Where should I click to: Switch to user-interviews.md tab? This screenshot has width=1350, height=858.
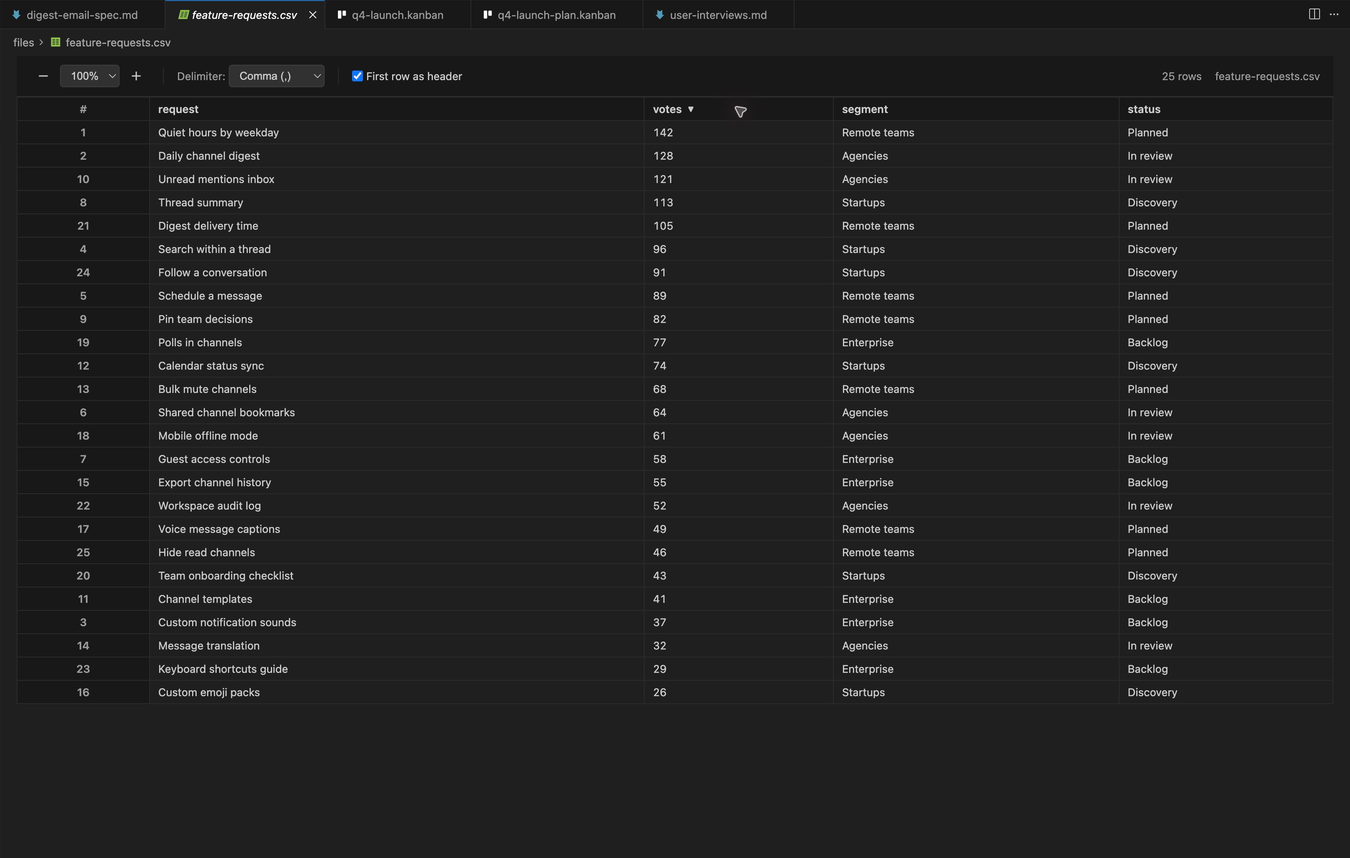coord(718,15)
